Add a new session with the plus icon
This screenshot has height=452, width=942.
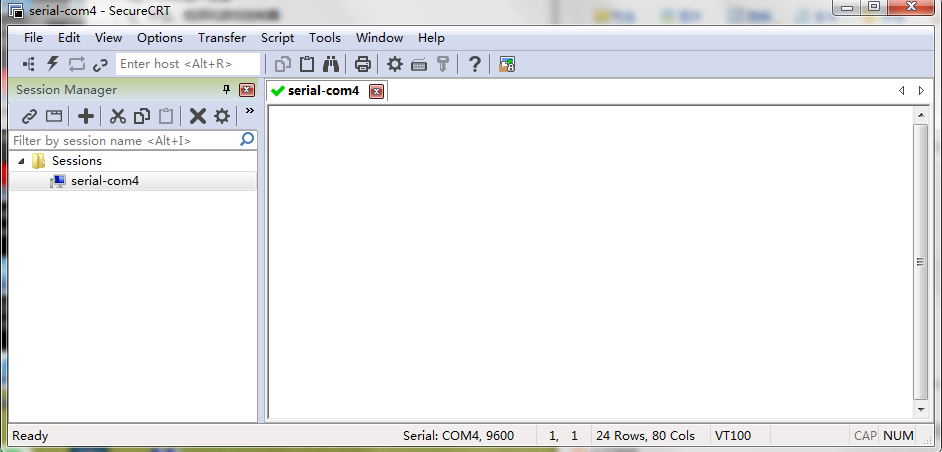[x=86, y=116]
